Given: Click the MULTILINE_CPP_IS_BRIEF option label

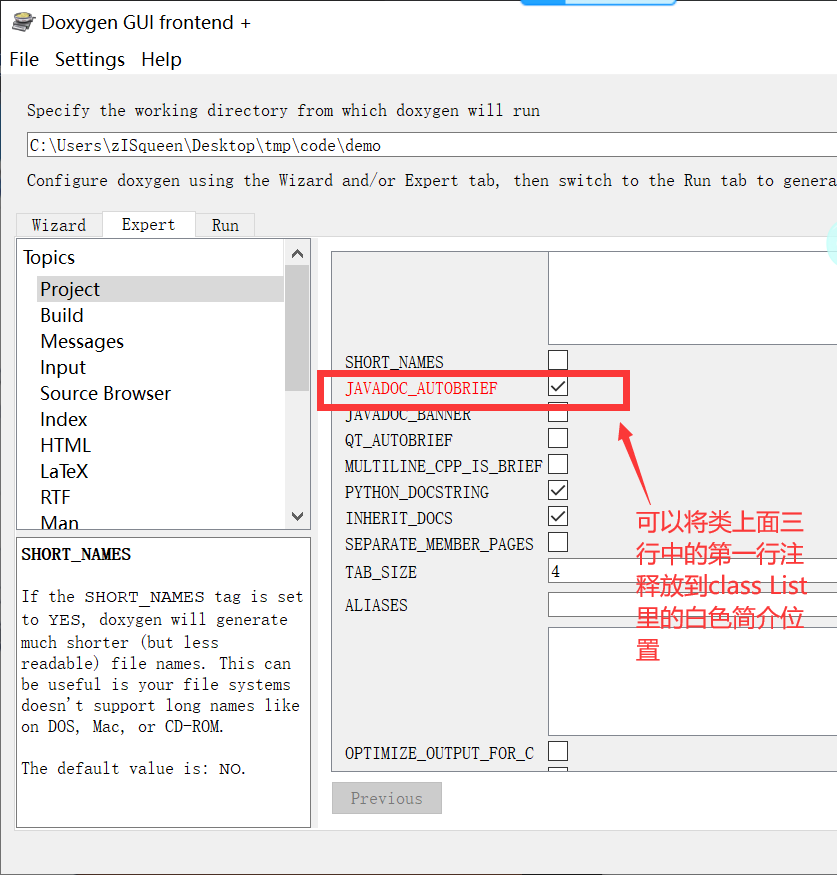Looking at the screenshot, I should click(444, 467).
